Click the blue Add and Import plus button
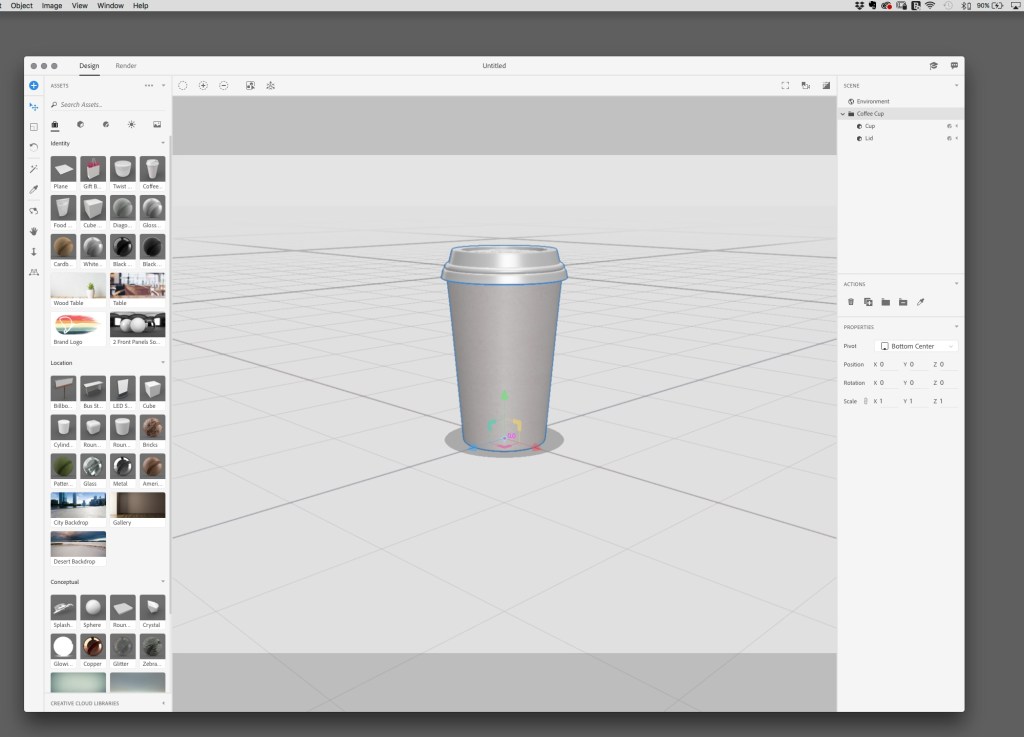The width and height of the screenshot is (1024, 737). [33, 85]
